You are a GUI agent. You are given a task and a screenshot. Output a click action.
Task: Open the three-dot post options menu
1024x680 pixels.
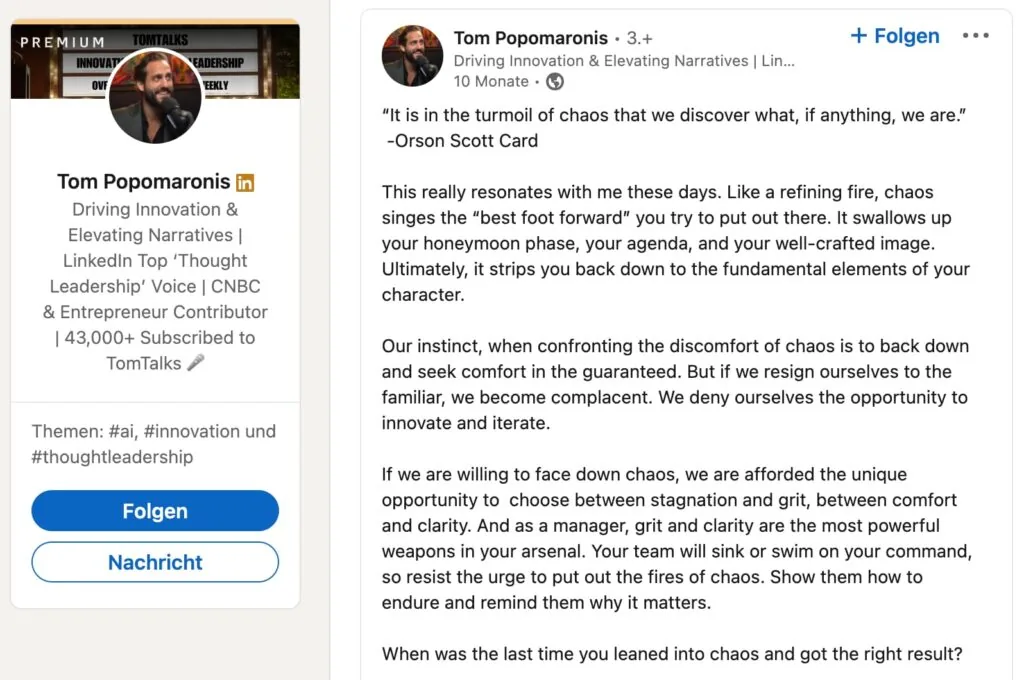975,36
